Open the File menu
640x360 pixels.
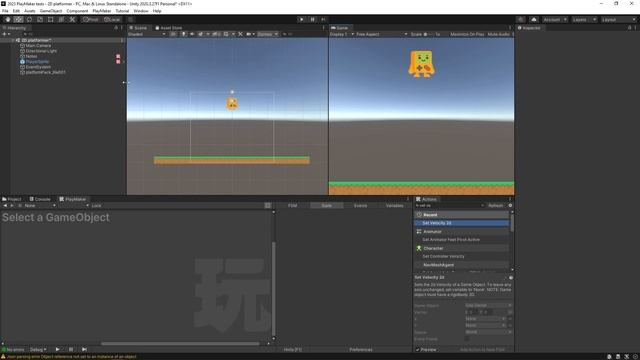point(5,11)
